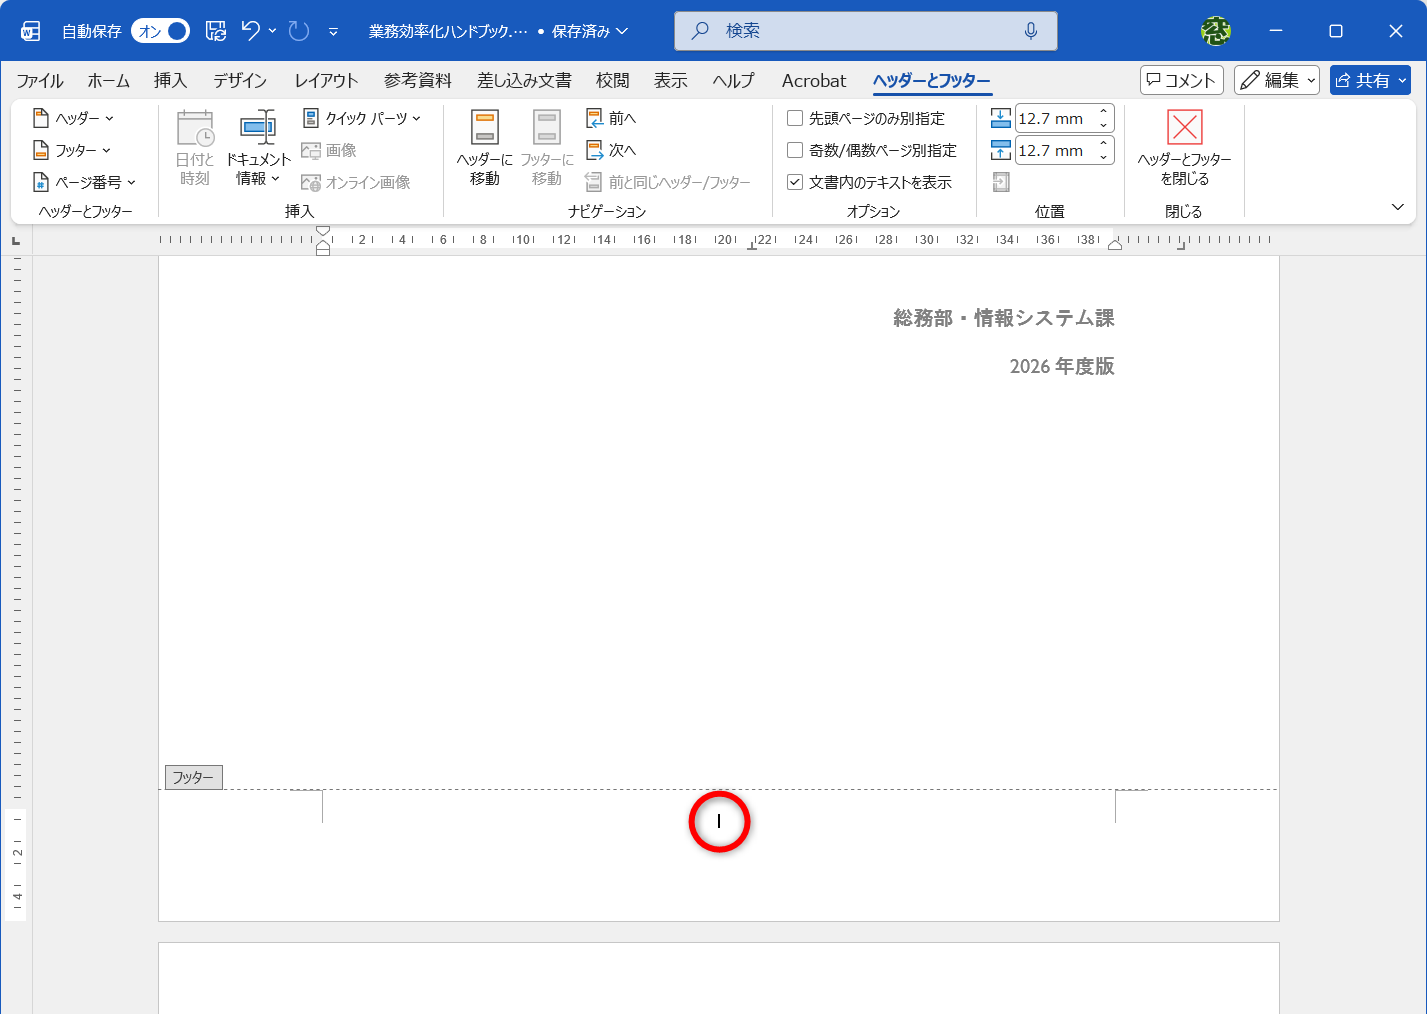
Task: Increase header top position spinner
Action: pos(1104,112)
